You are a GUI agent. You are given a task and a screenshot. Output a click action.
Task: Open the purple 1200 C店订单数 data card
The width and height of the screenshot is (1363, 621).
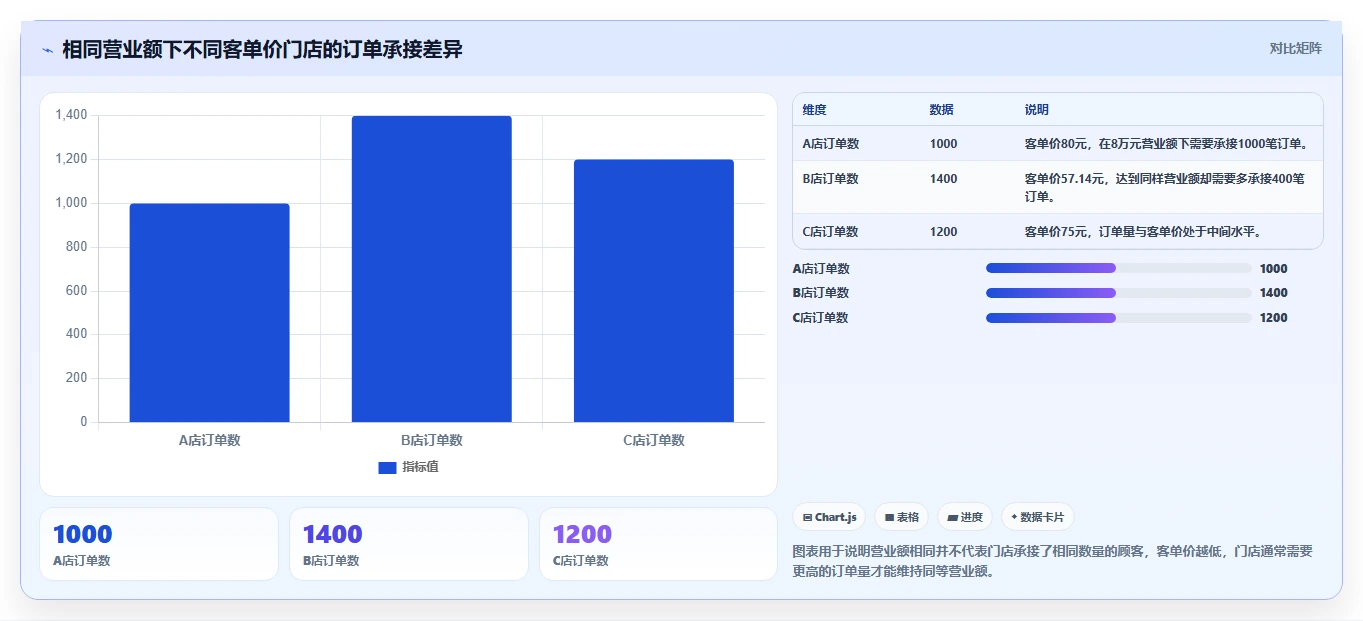tap(658, 544)
